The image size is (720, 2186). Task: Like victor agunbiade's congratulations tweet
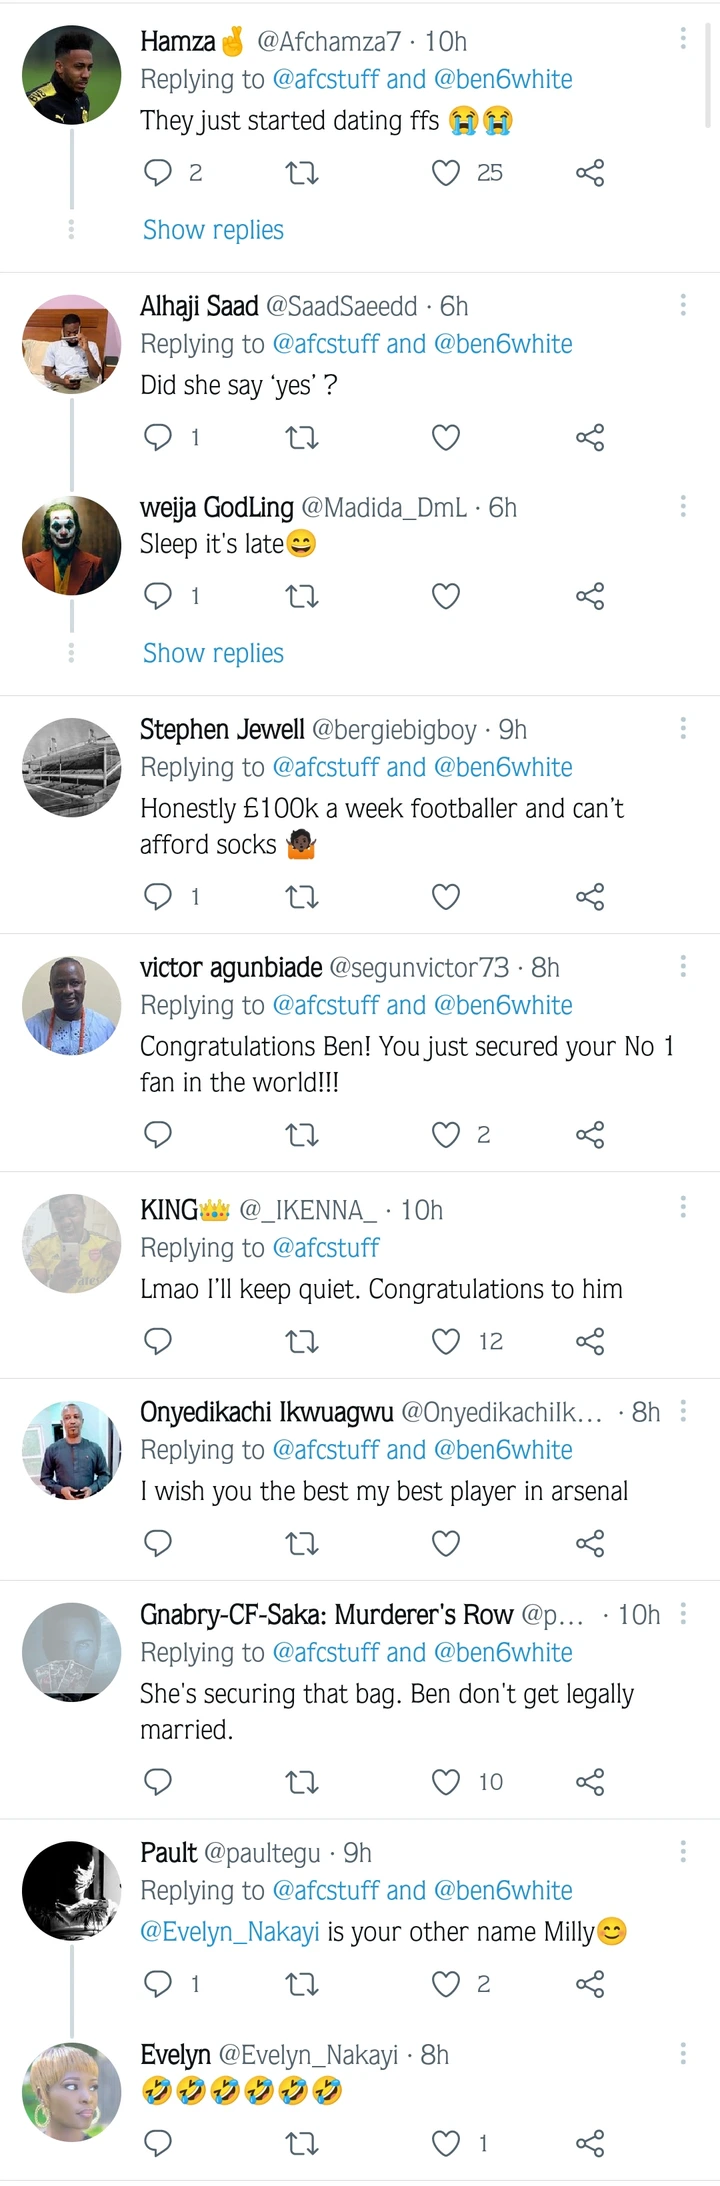pos(446,1135)
